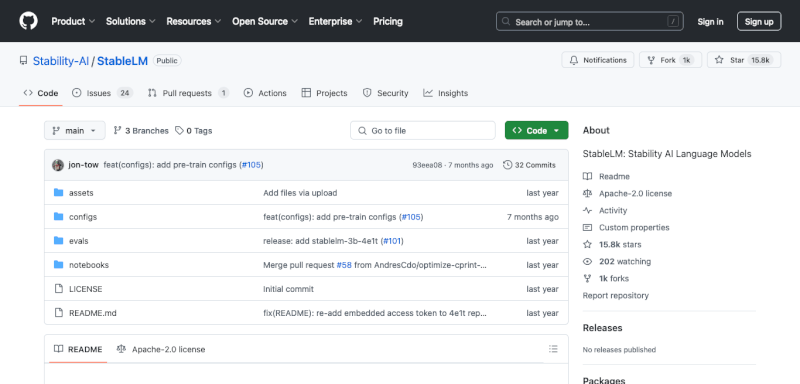The height and width of the screenshot is (384, 800).
Task: Open README outline list icon
Action: click(x=553, y=349)
